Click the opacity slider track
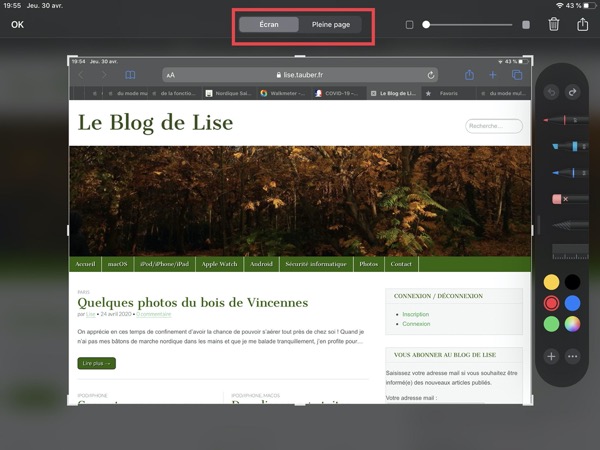The image size is (600, 450). click(x=468, y=24)
